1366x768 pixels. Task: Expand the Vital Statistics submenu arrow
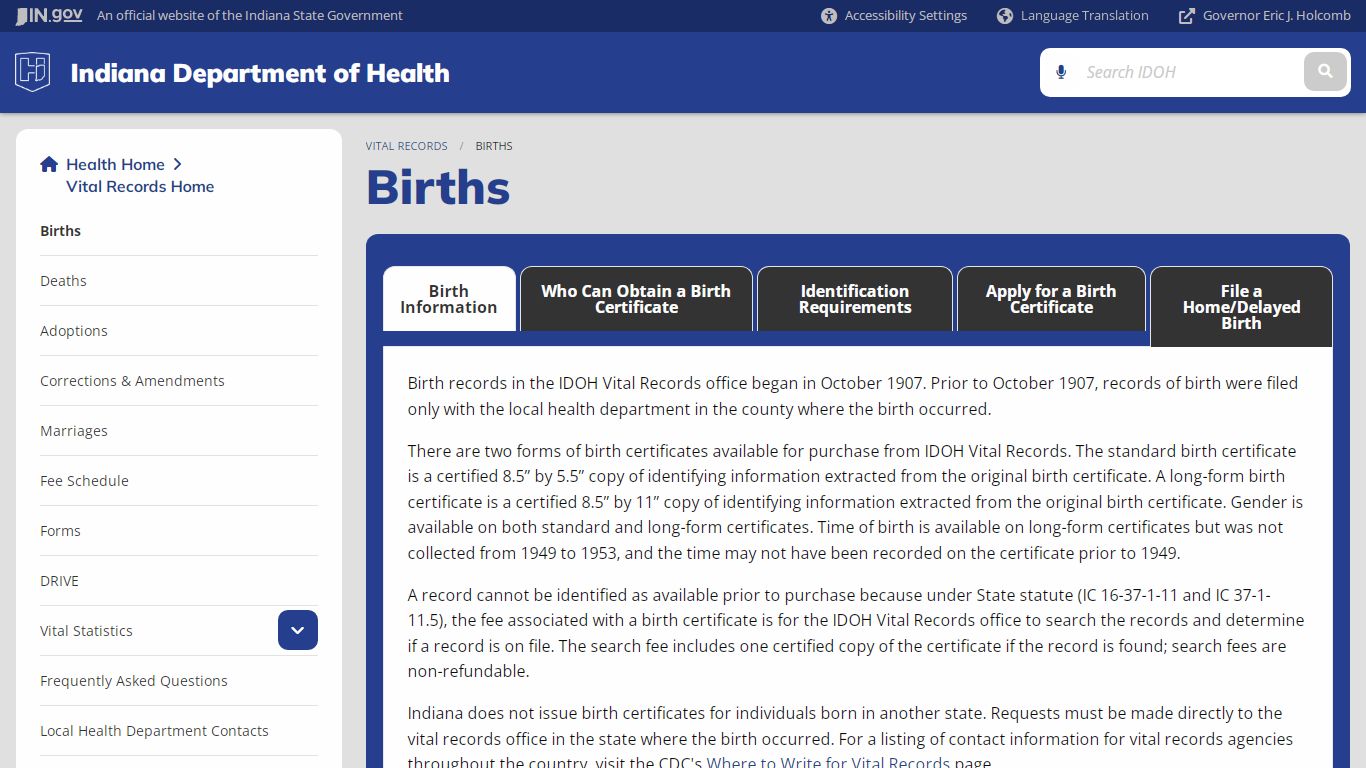pos(298,630)
